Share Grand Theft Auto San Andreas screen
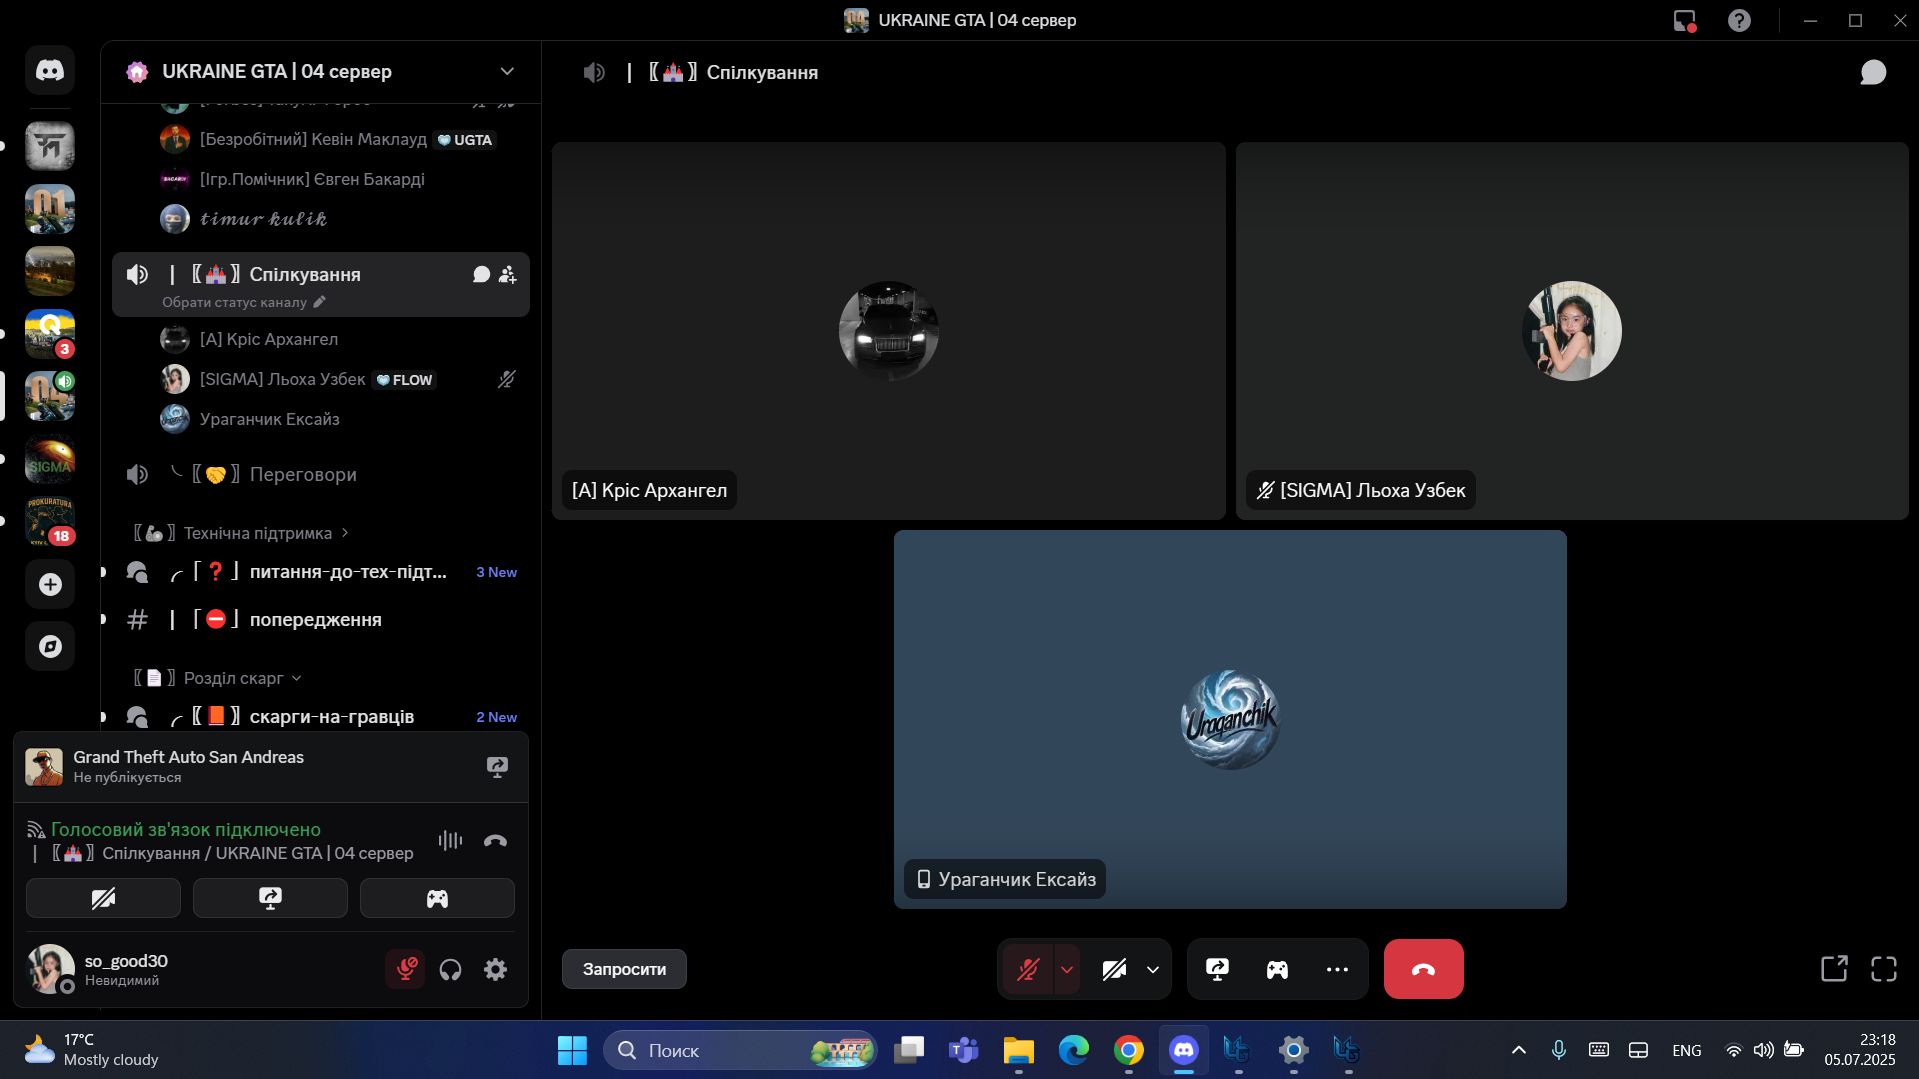Image resolution: width=1919 pixels, height=1079 pixels. [497, 767]
